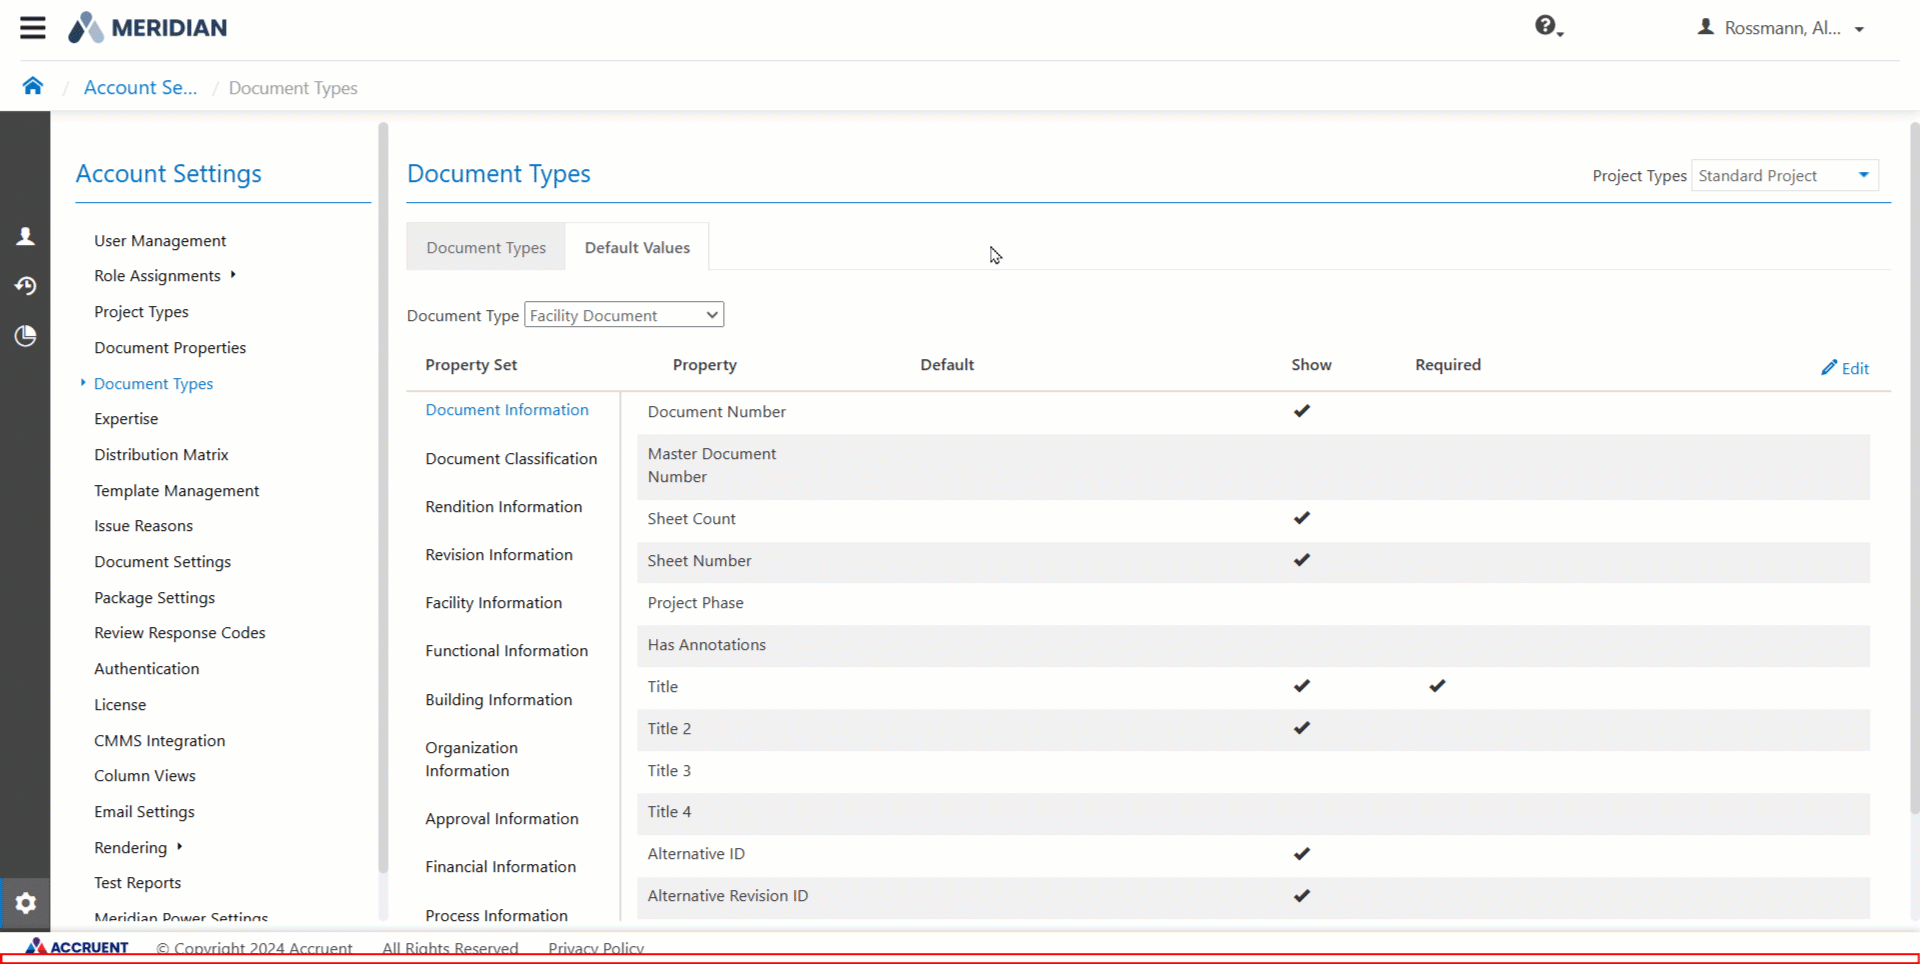This screenshot has height=964, width=1920.
Task: Select the user profile sidebar icon
Action: (x=25, y=236)
